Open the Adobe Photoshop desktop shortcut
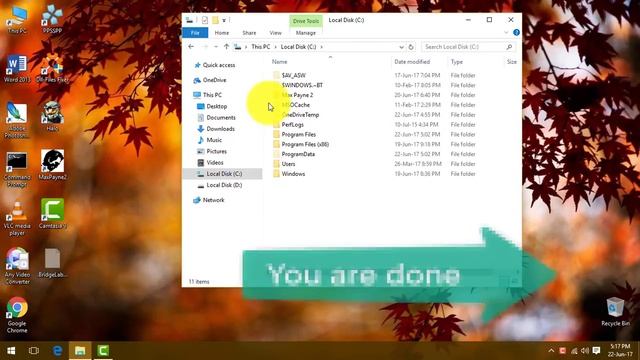This screenshot has width=640, height=360. [x=17, y=120]
